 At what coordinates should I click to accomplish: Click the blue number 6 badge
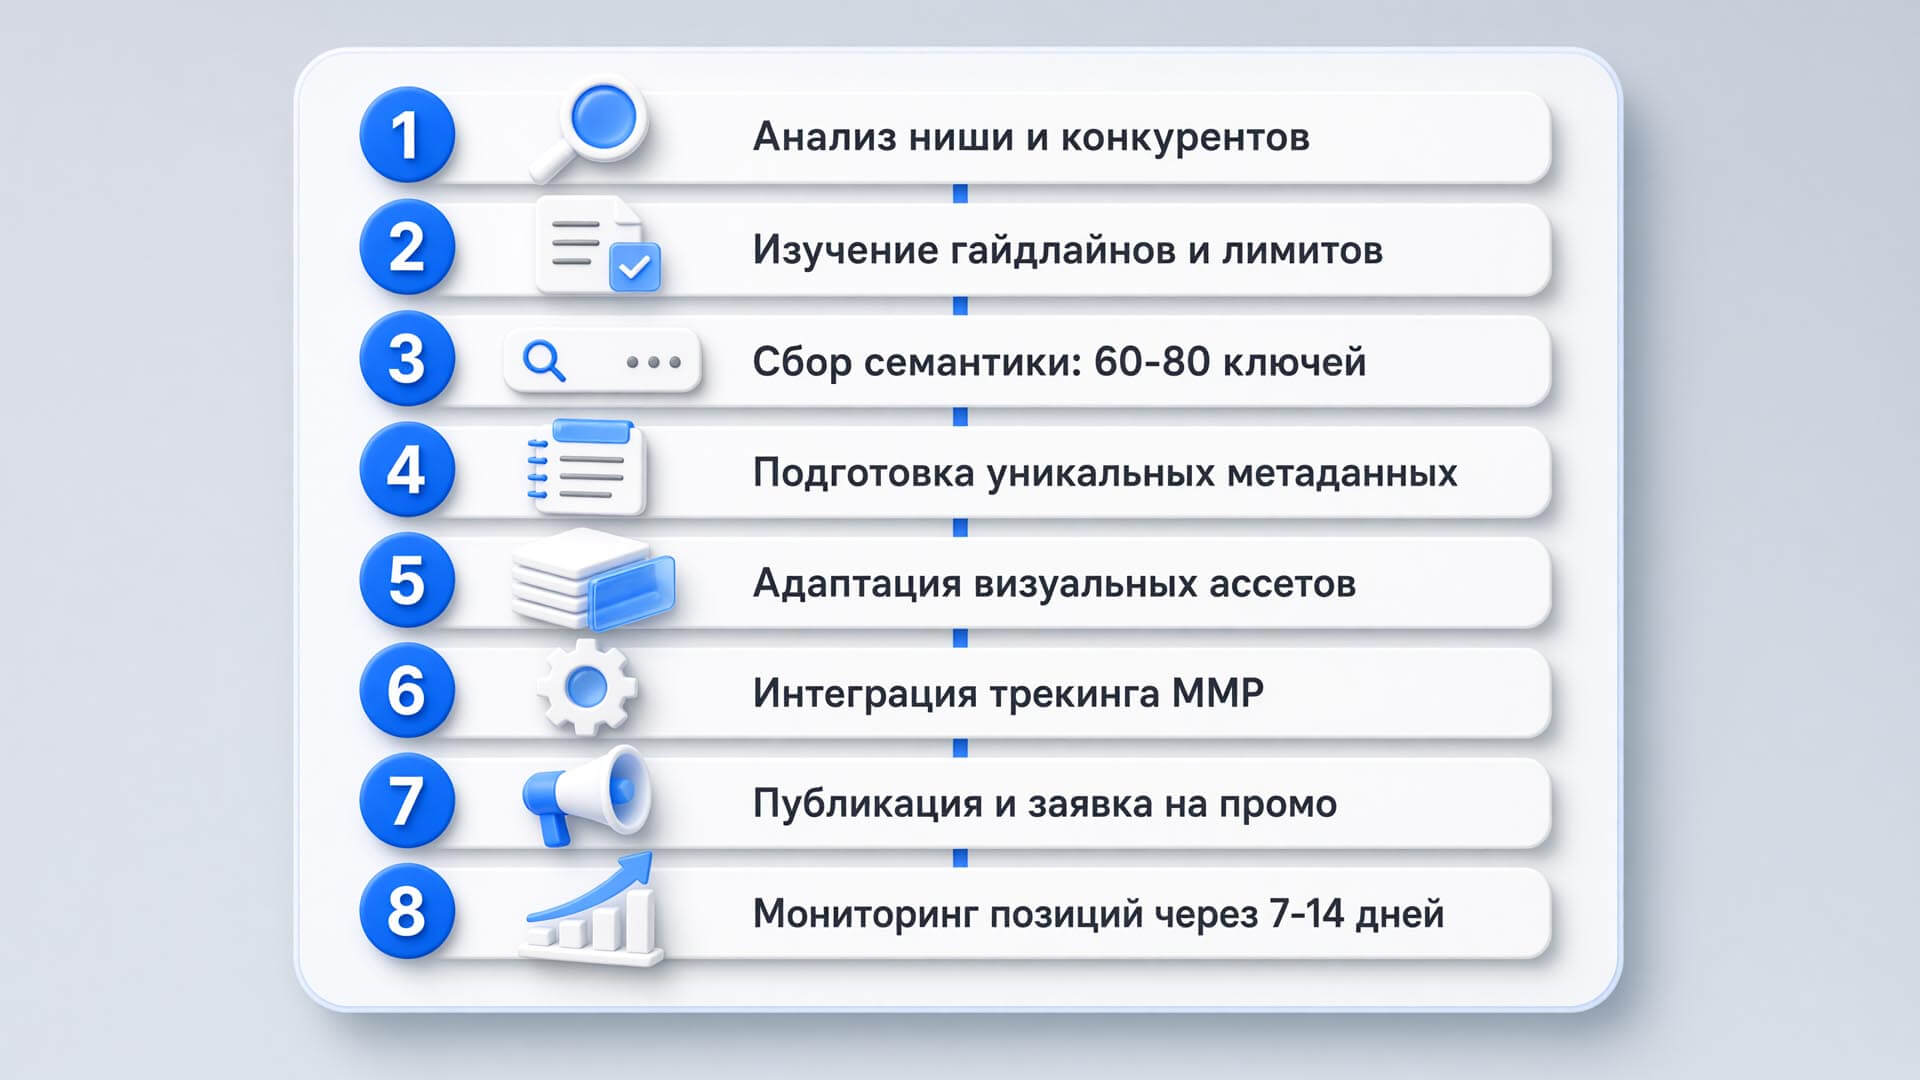[x=407, y=691]
